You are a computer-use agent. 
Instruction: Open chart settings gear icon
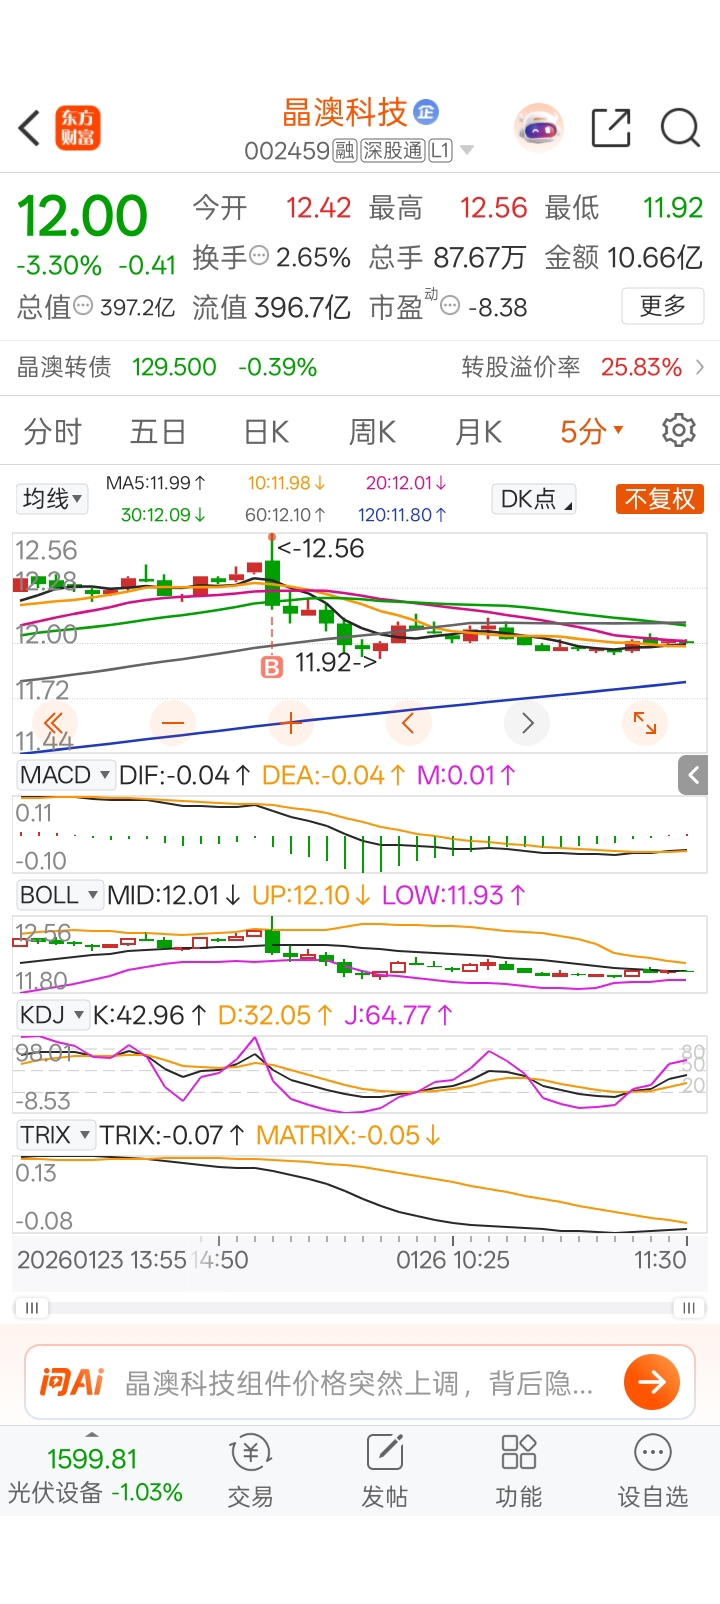(x=679, y=430)
